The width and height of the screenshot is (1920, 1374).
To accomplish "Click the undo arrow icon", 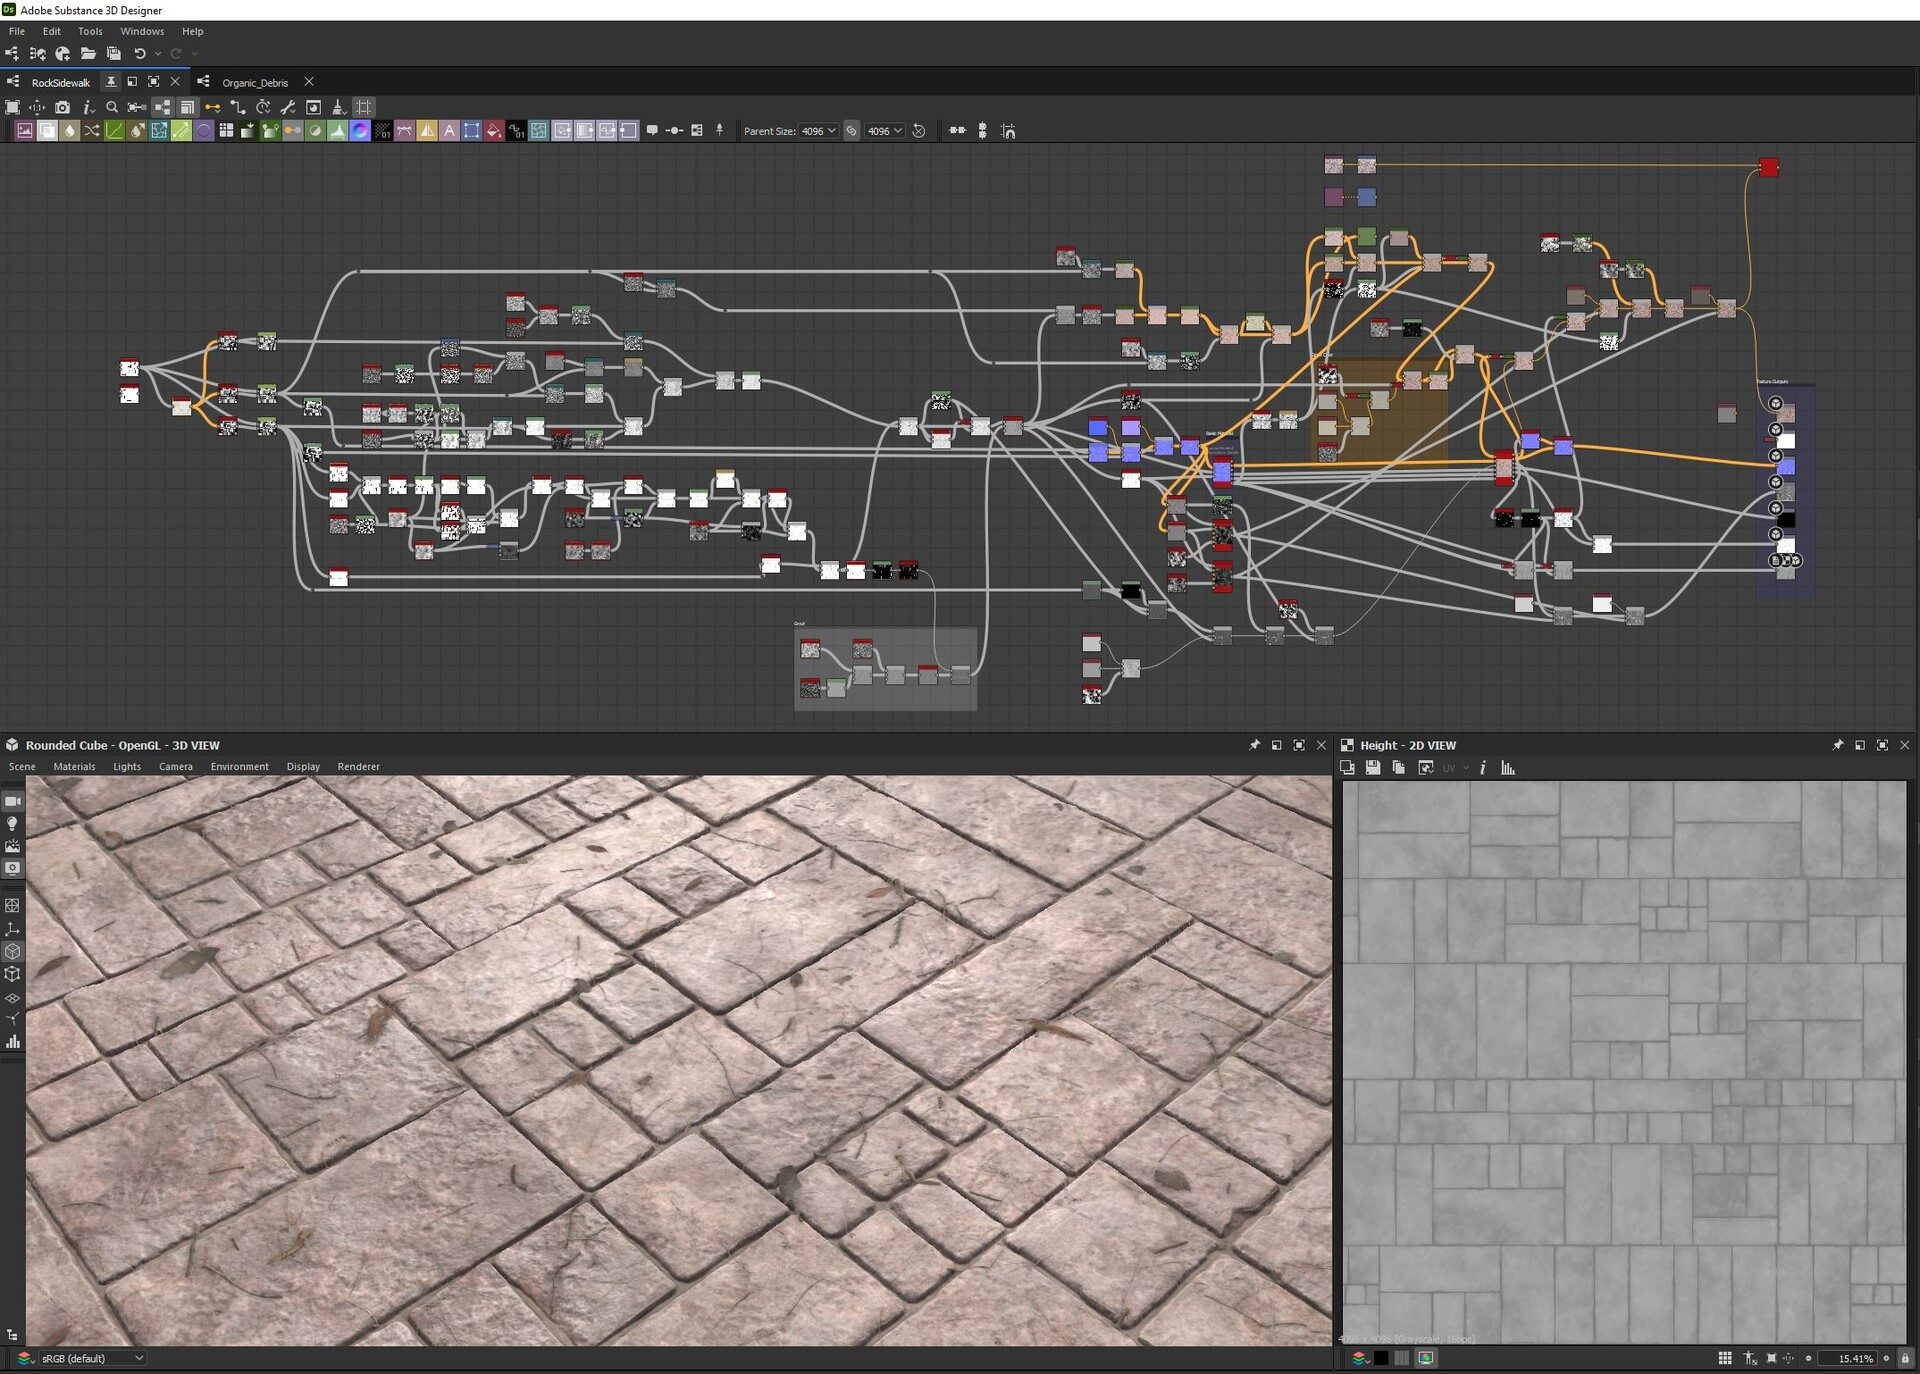I will (x=140, y=53).
